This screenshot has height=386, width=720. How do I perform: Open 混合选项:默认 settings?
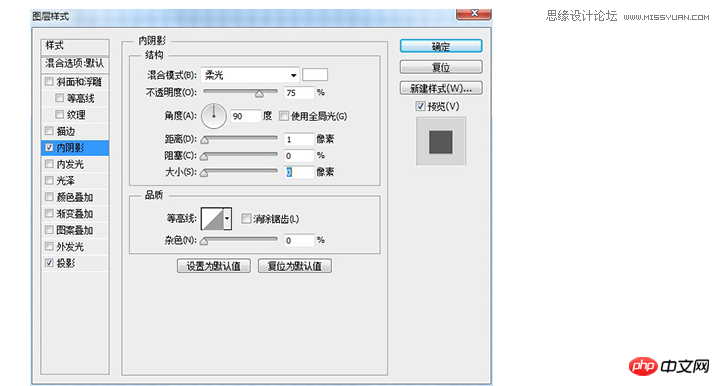pos(75,63)
